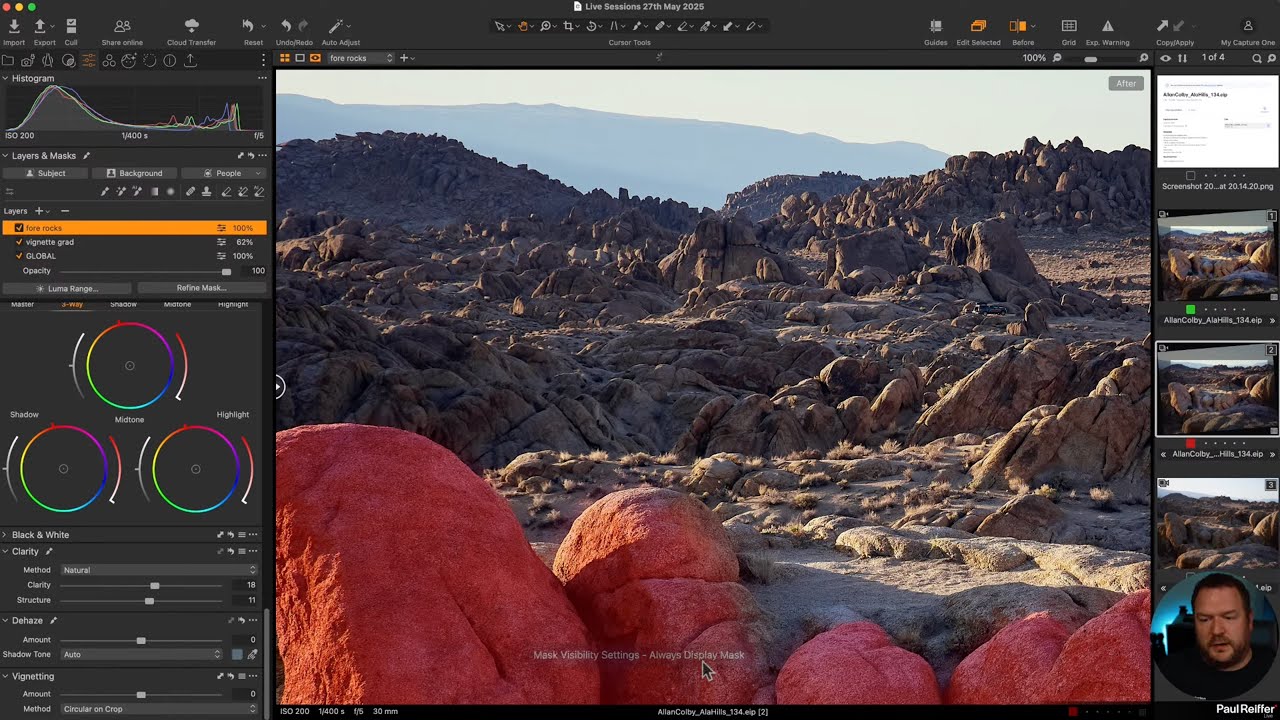This screenshot has width=1280, height=720.
Task: Open the Library tool tab
Action: click(x=8, y=61)
